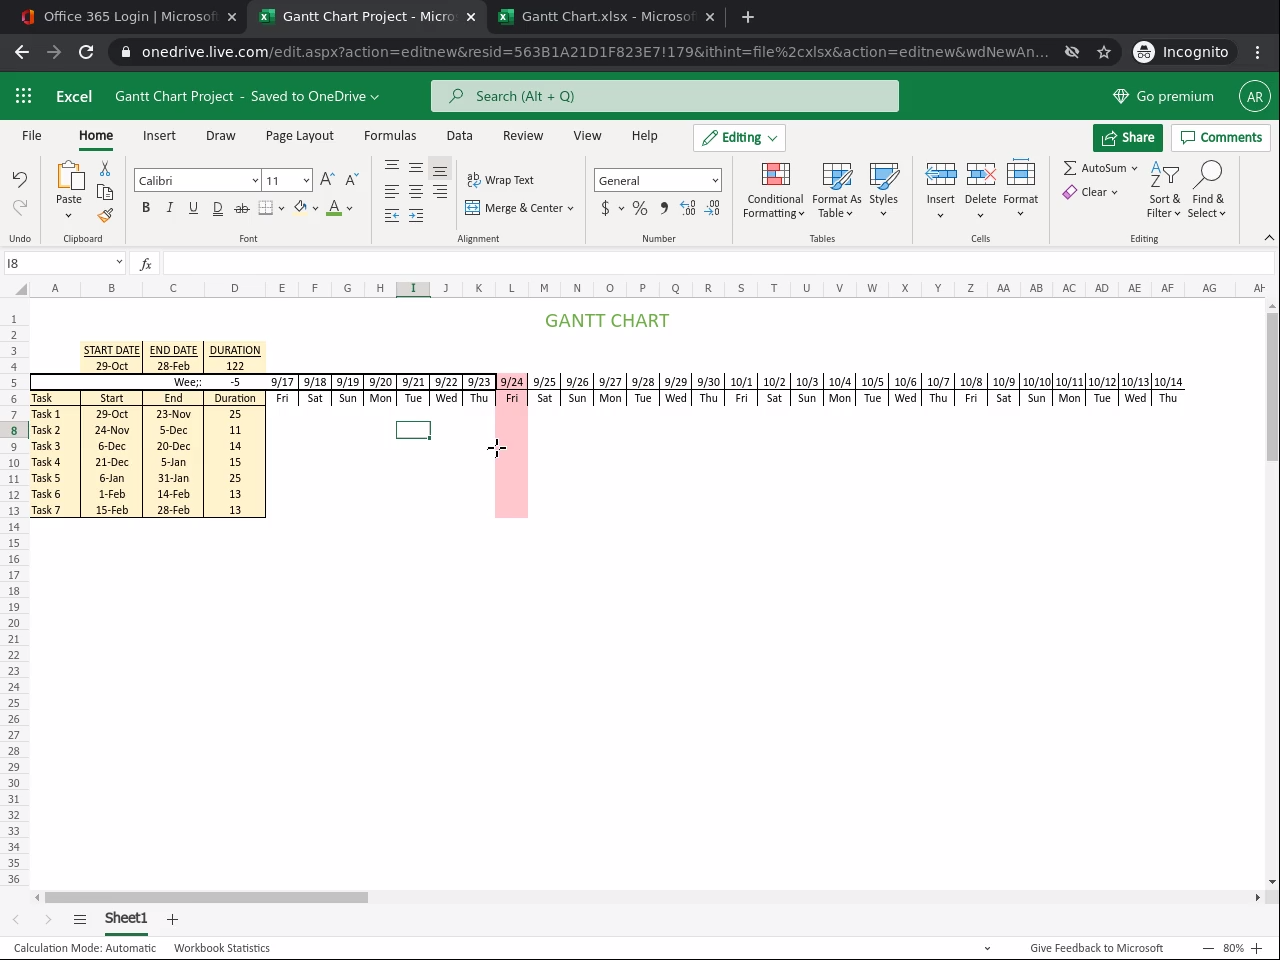Viewport: 1280px width, 960px height.
Task: Toggle Italic formatting
Action: tap(170, 208)
